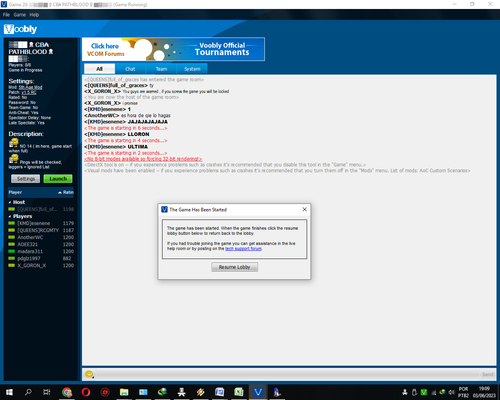Select the host [QUEENS]full_of... entry
Viewport: 500px width, 400px height.
click(41, 209)
